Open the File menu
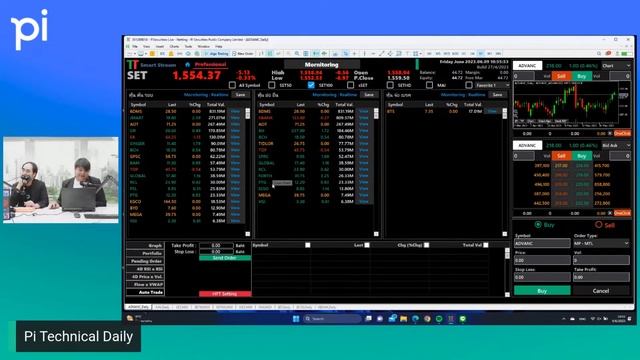The image size is (640, 360). pyautogui.click(x=135, y=47)
